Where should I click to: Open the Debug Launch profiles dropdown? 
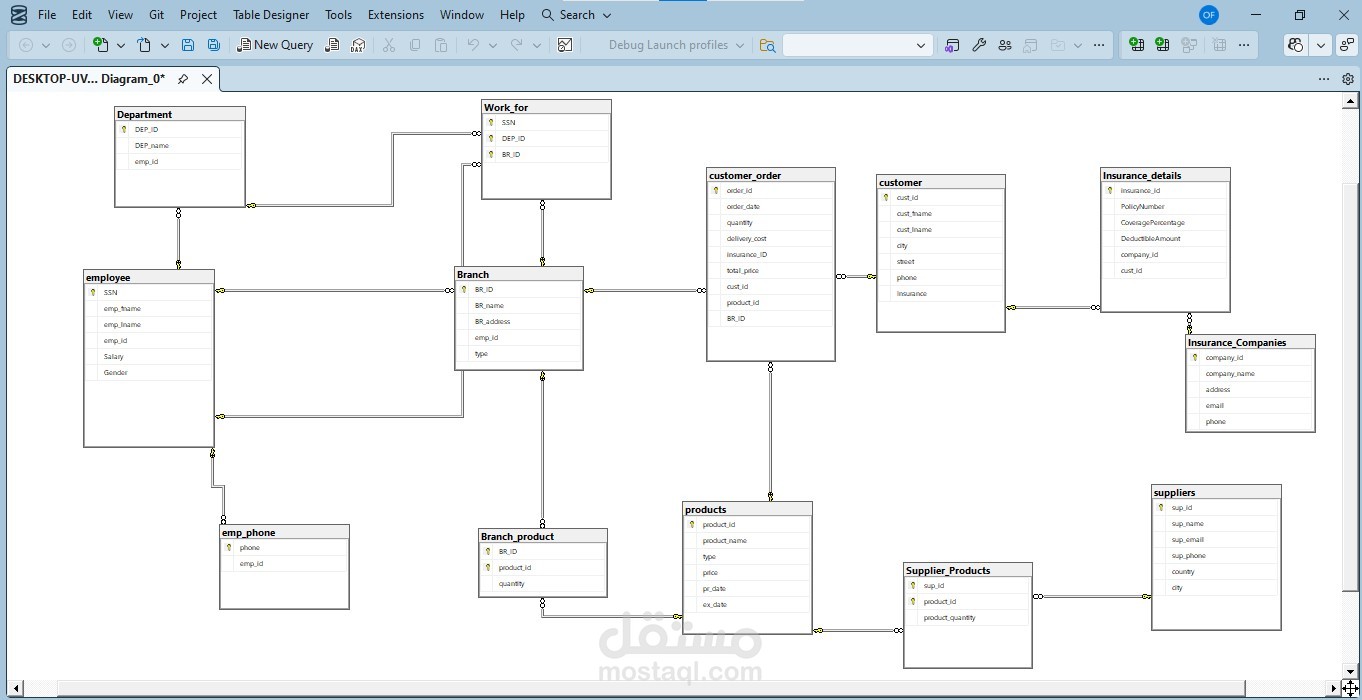676,45
